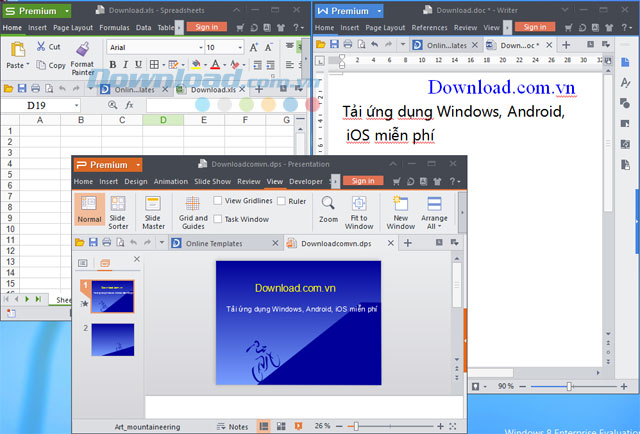Screen dimensions: 640x434
Task: Click Sign in button in Writer
Action: tap(535, 27)
